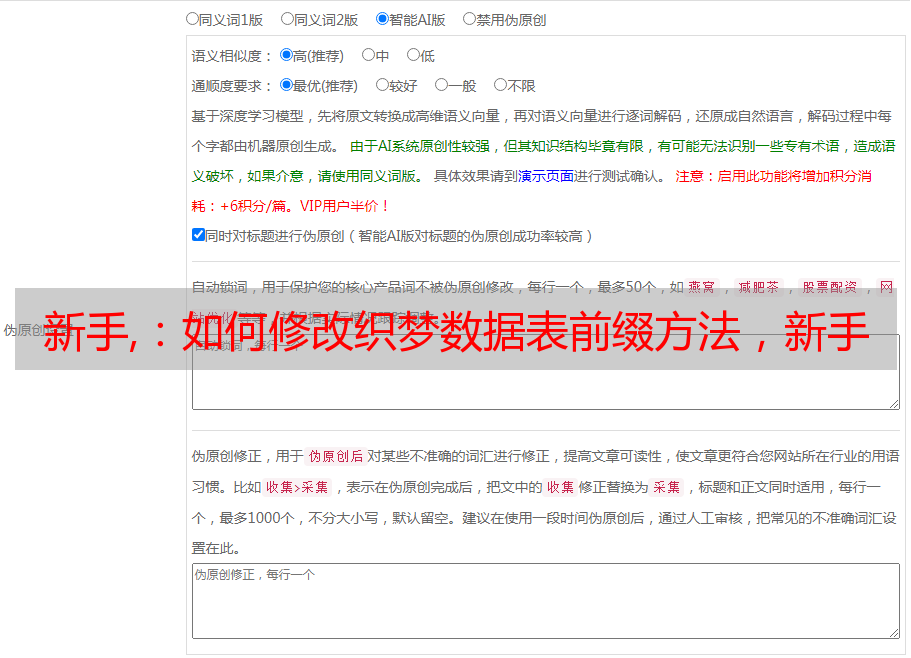Screen dimensions: 911x658
Task: Grab the resize handle of 伪原创修正 textarea
Action: point(894,633)
